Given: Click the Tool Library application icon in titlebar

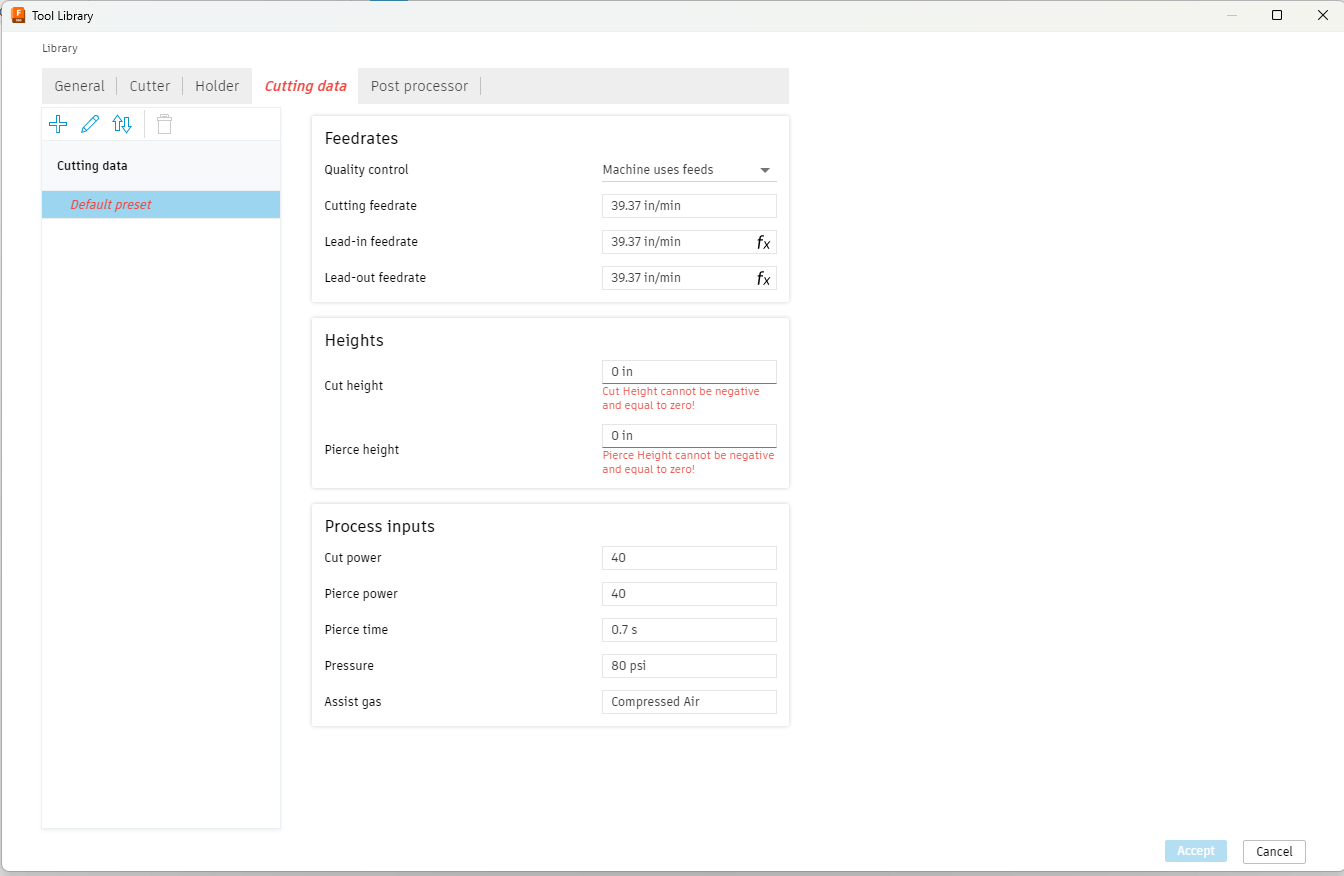Looking at the screenshot, I should [14, 15].
